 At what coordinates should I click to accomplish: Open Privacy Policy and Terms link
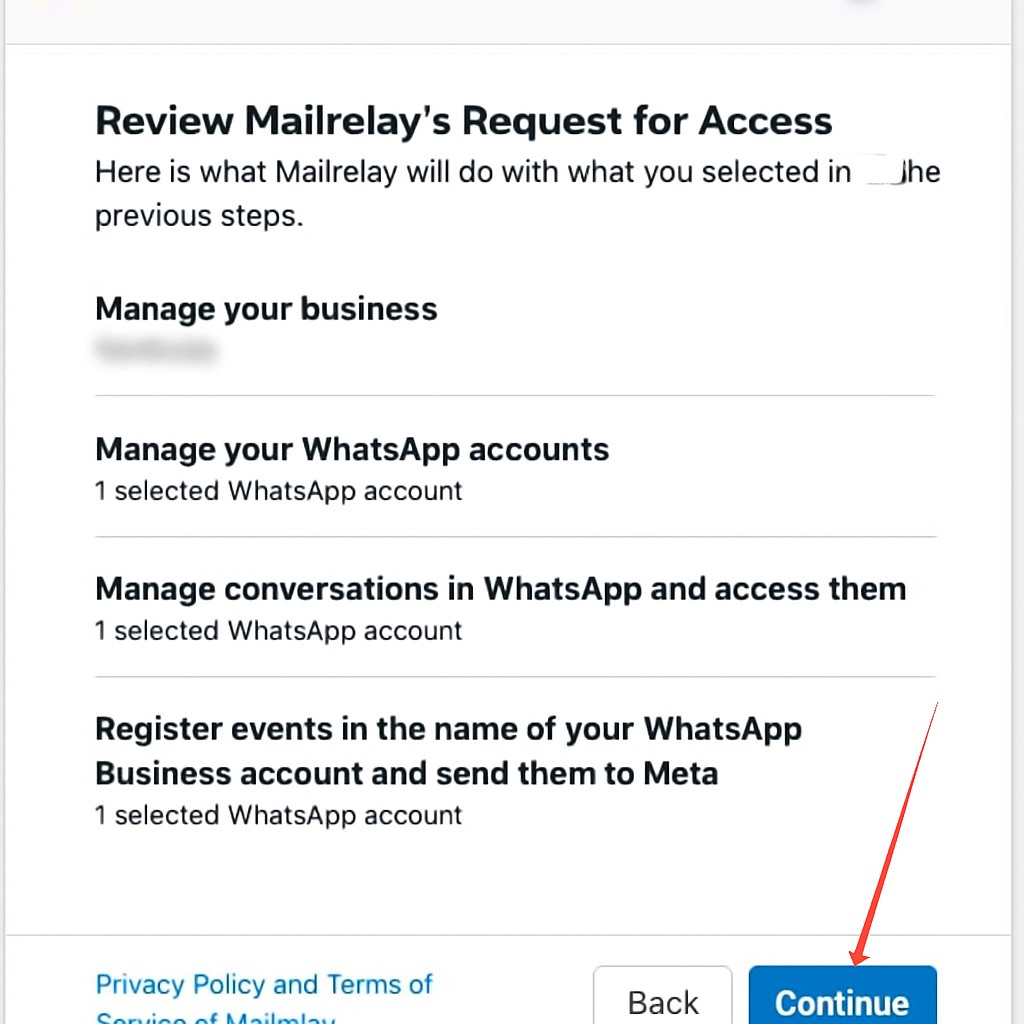tap(264, 984)
